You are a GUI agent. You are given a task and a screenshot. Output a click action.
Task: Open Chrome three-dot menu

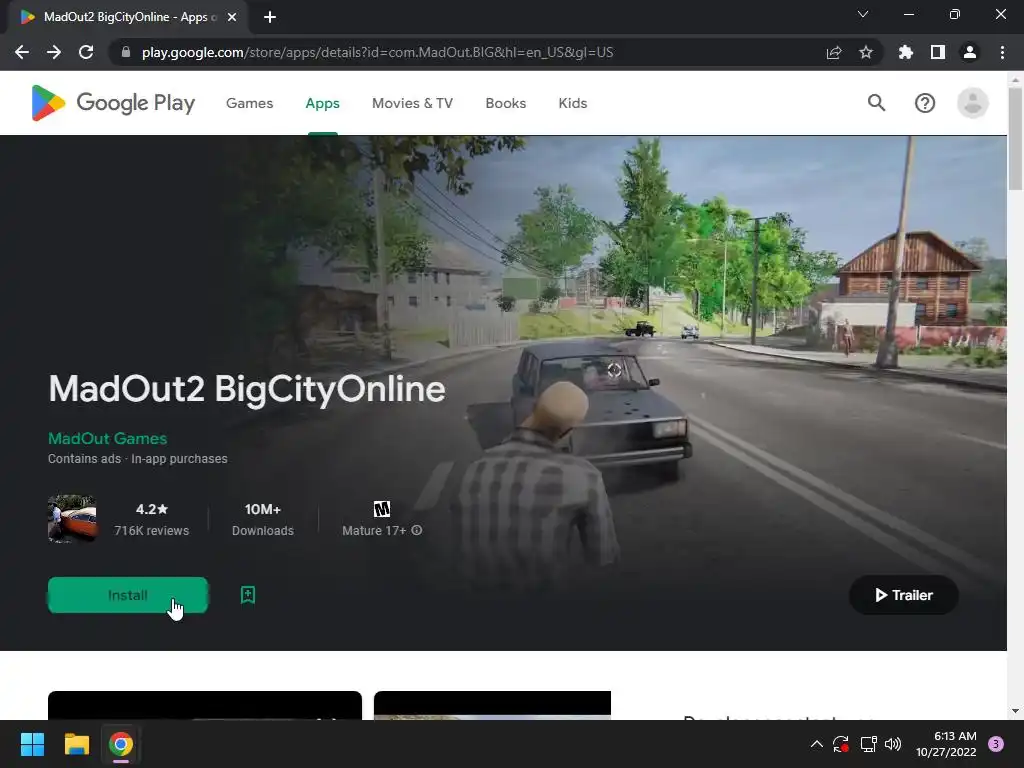(1002, 52)
